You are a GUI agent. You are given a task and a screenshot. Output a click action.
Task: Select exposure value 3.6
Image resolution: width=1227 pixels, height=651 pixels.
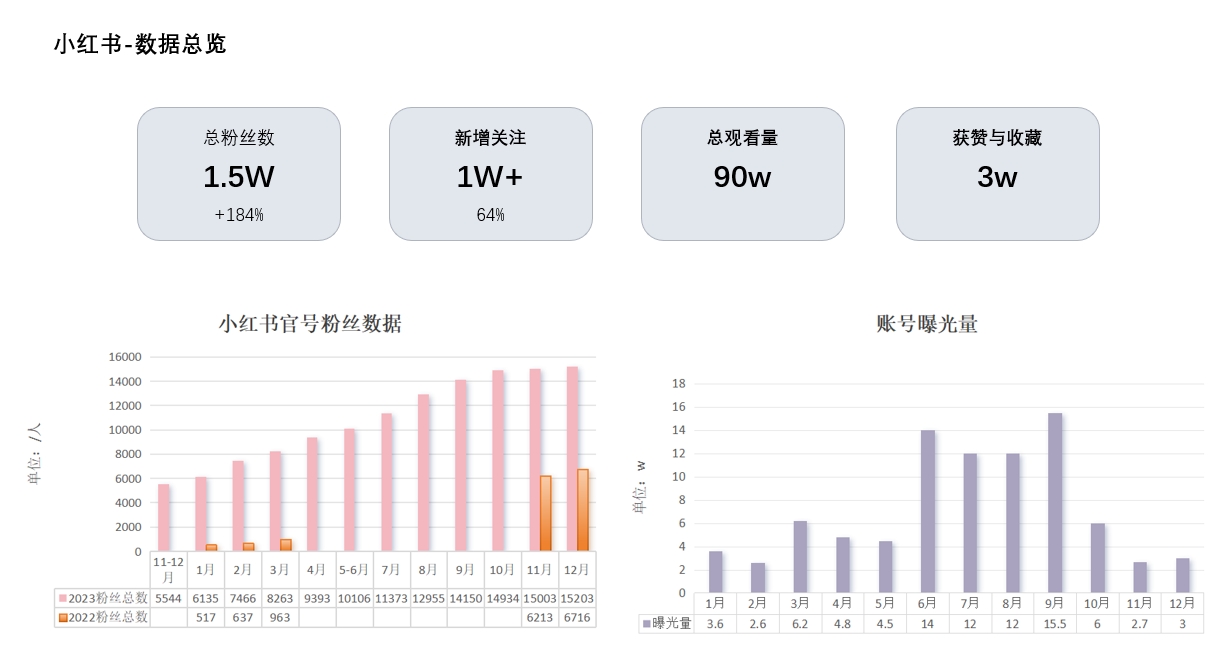[715, 624]
